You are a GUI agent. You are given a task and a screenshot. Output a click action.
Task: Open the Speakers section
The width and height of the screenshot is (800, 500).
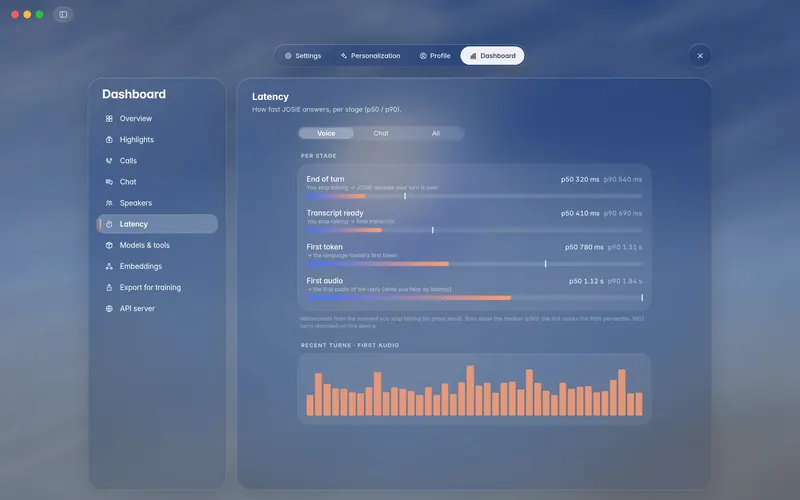pyautogui.click(x=157, y=203)
